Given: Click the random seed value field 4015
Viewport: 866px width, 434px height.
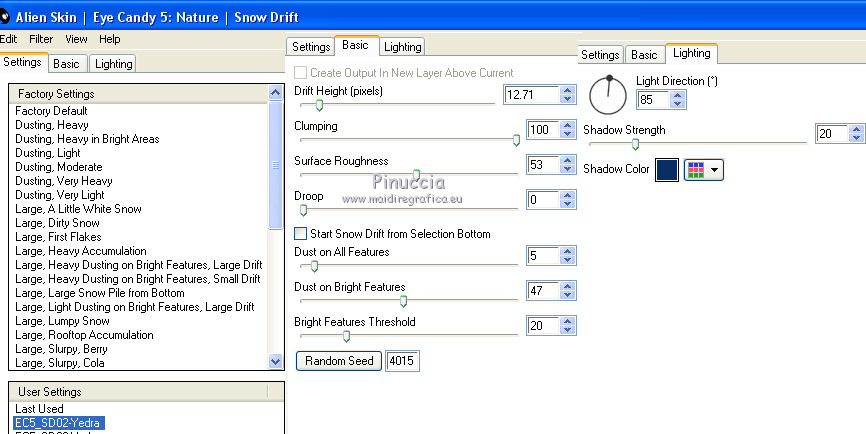Looking at the screenshot, I should pyautogui.click(x=402, y=361).
